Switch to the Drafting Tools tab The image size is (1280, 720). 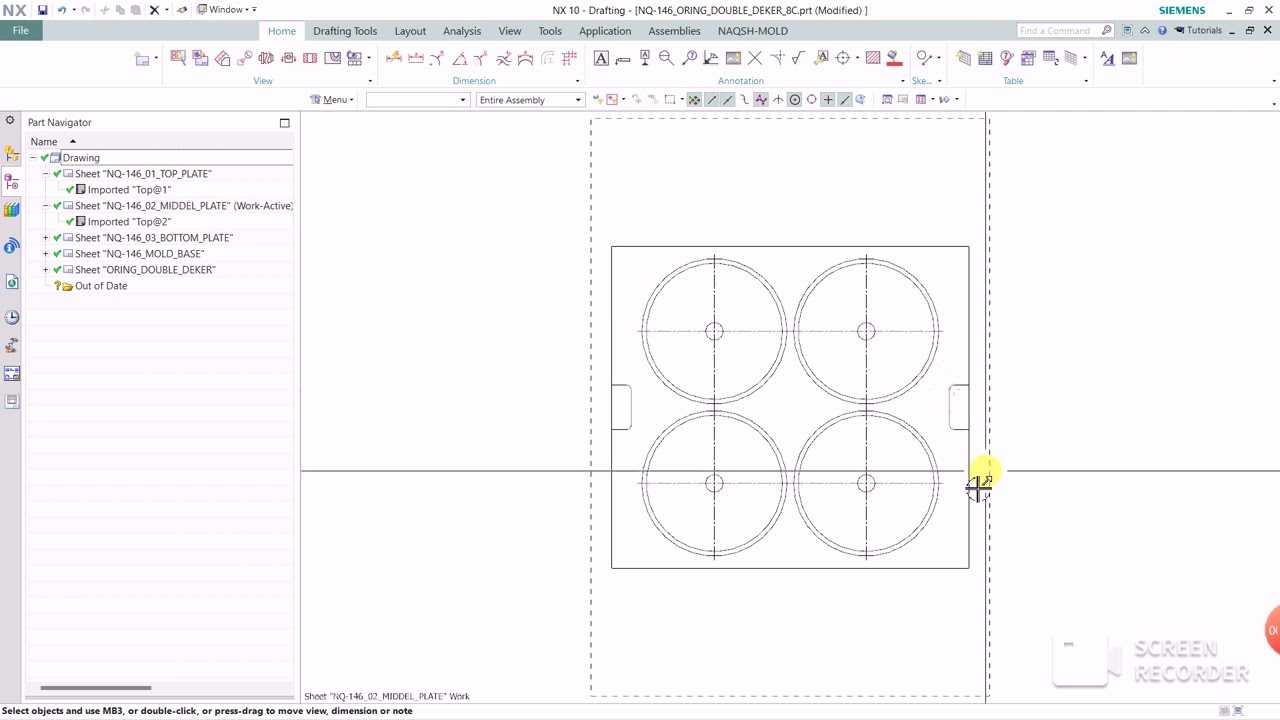tap(345, 31)
